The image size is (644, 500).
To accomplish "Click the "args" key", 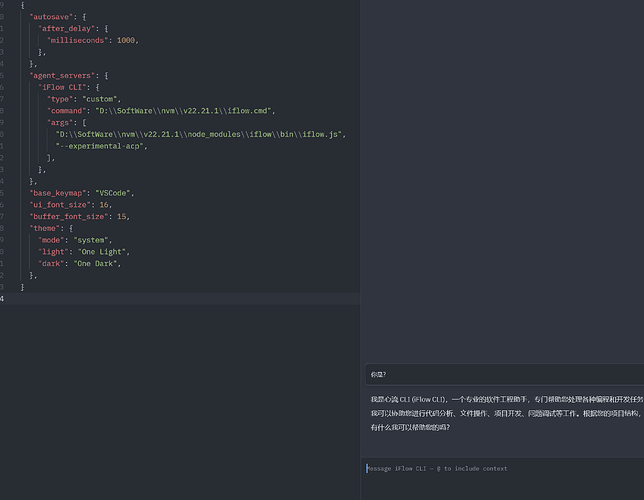I will click(x=60, y=123).
